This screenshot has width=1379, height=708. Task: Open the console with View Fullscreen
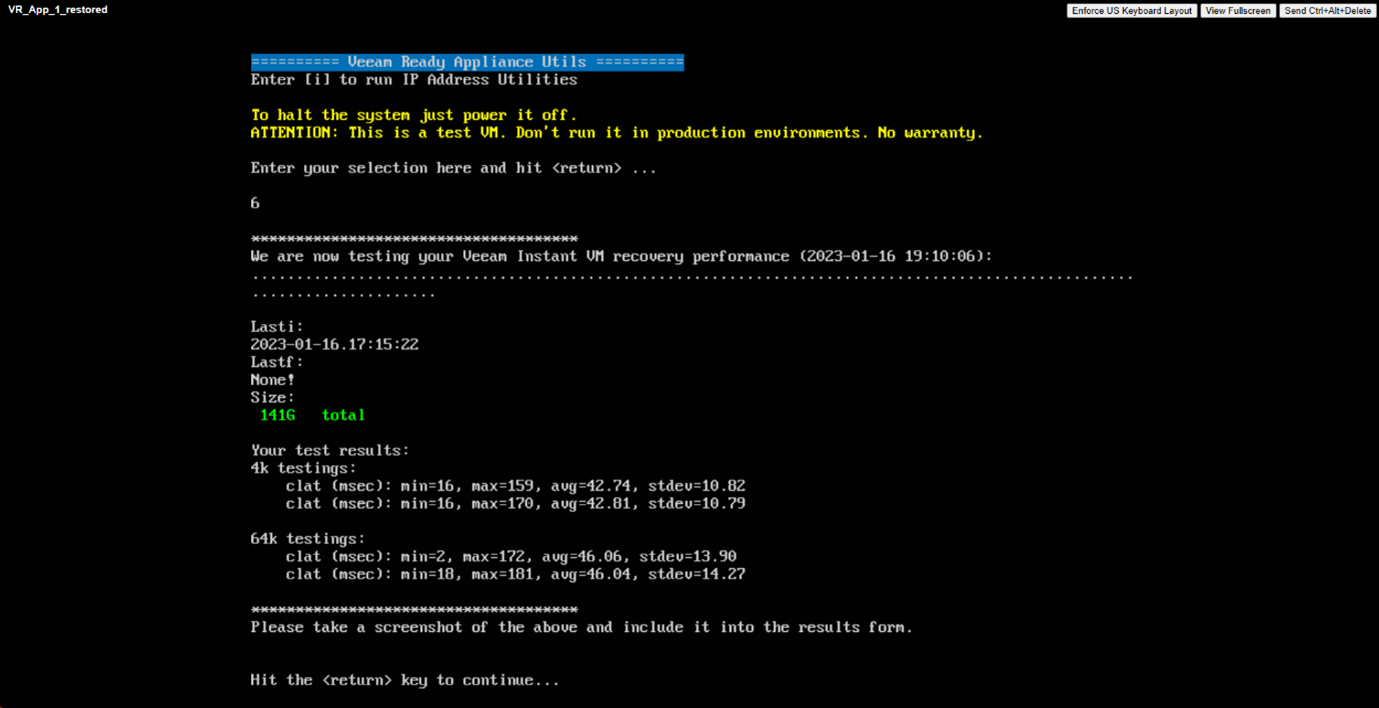pyautogui.click(x=1238, y=11)
